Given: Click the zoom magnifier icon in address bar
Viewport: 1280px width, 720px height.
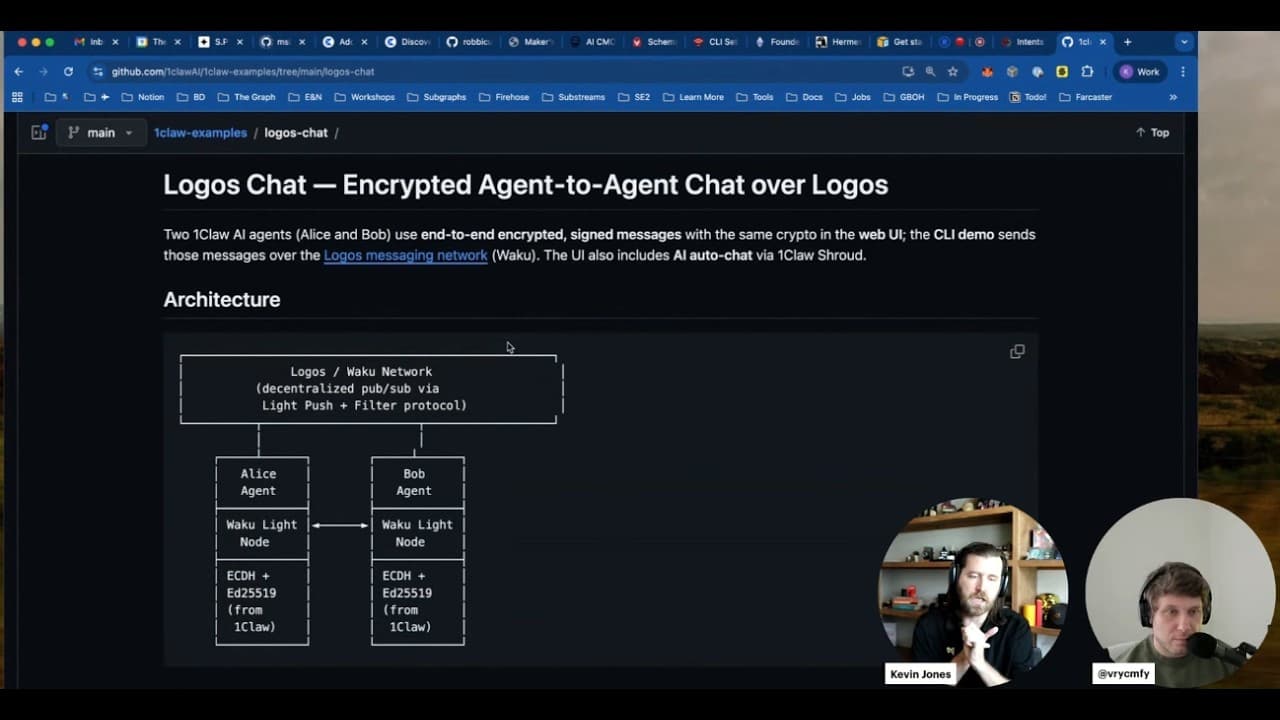Looking at the screenshot, I should pyautogui.click(x=930, y=72).
